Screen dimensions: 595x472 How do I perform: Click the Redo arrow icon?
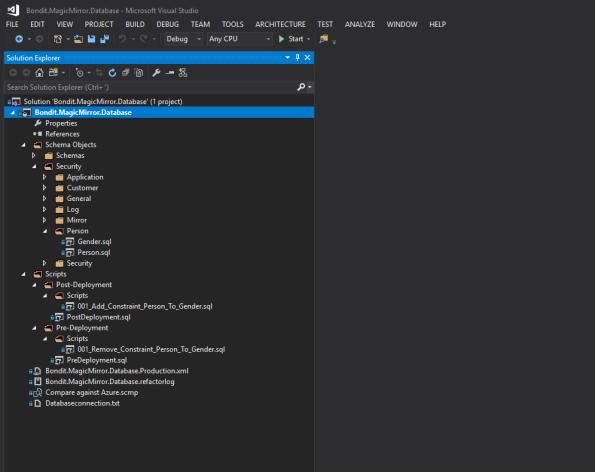click(143, 39)
